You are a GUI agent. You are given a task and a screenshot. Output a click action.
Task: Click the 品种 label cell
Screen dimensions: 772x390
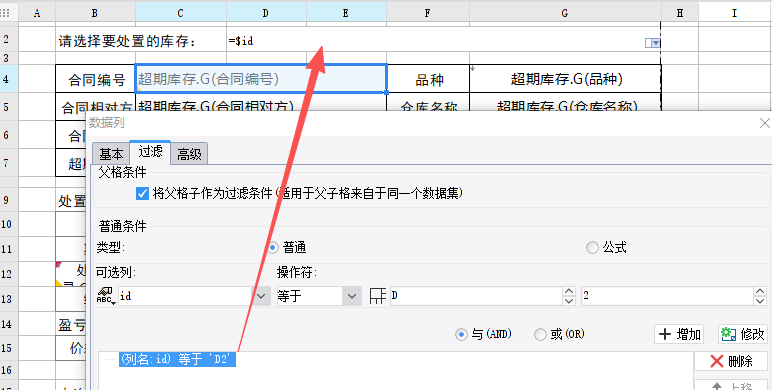(x=428, y=79)
